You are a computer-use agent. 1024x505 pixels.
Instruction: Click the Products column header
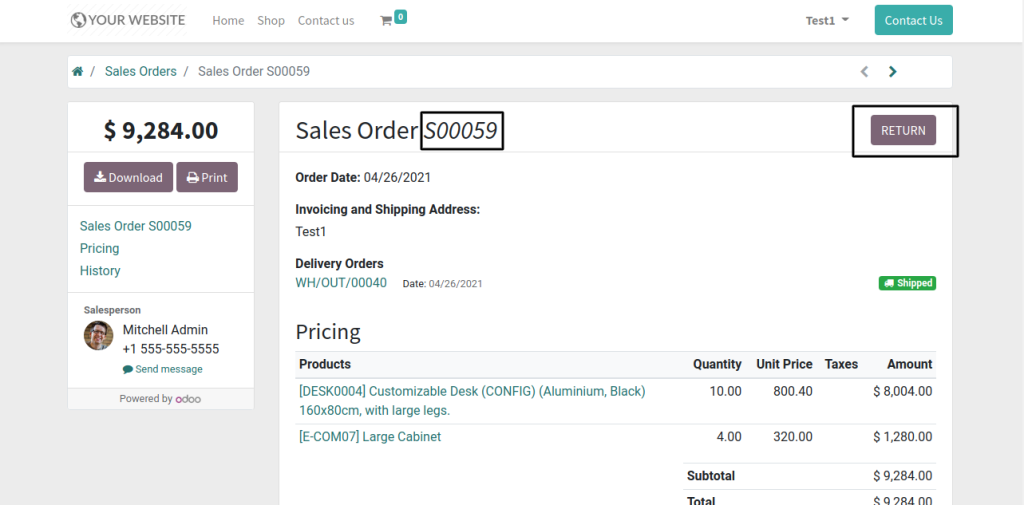point(325,364)
